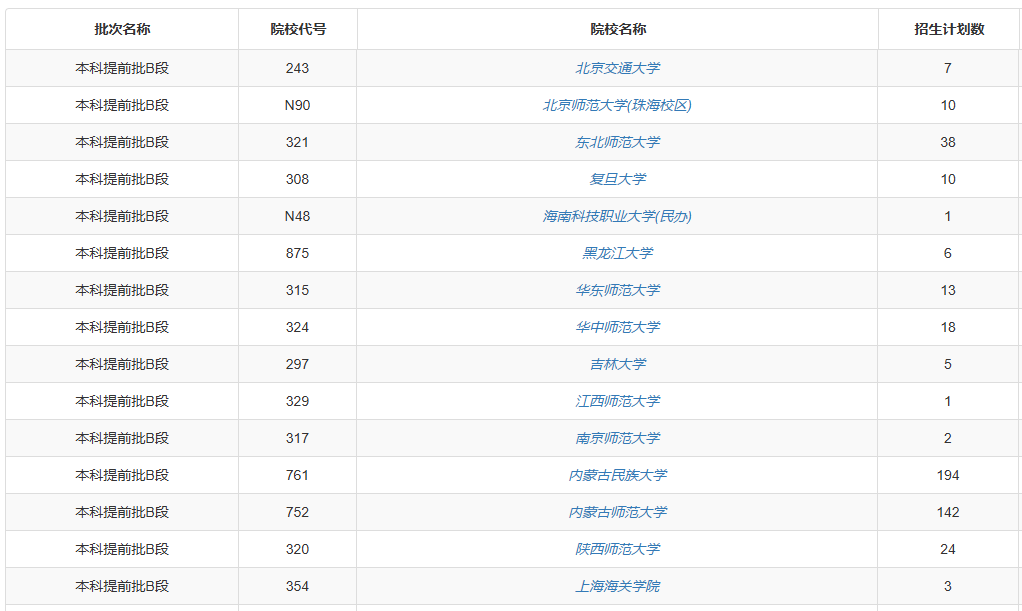Select school code 761 cell
Screen dimensions: 1022x611
click(x=297, y=475)
